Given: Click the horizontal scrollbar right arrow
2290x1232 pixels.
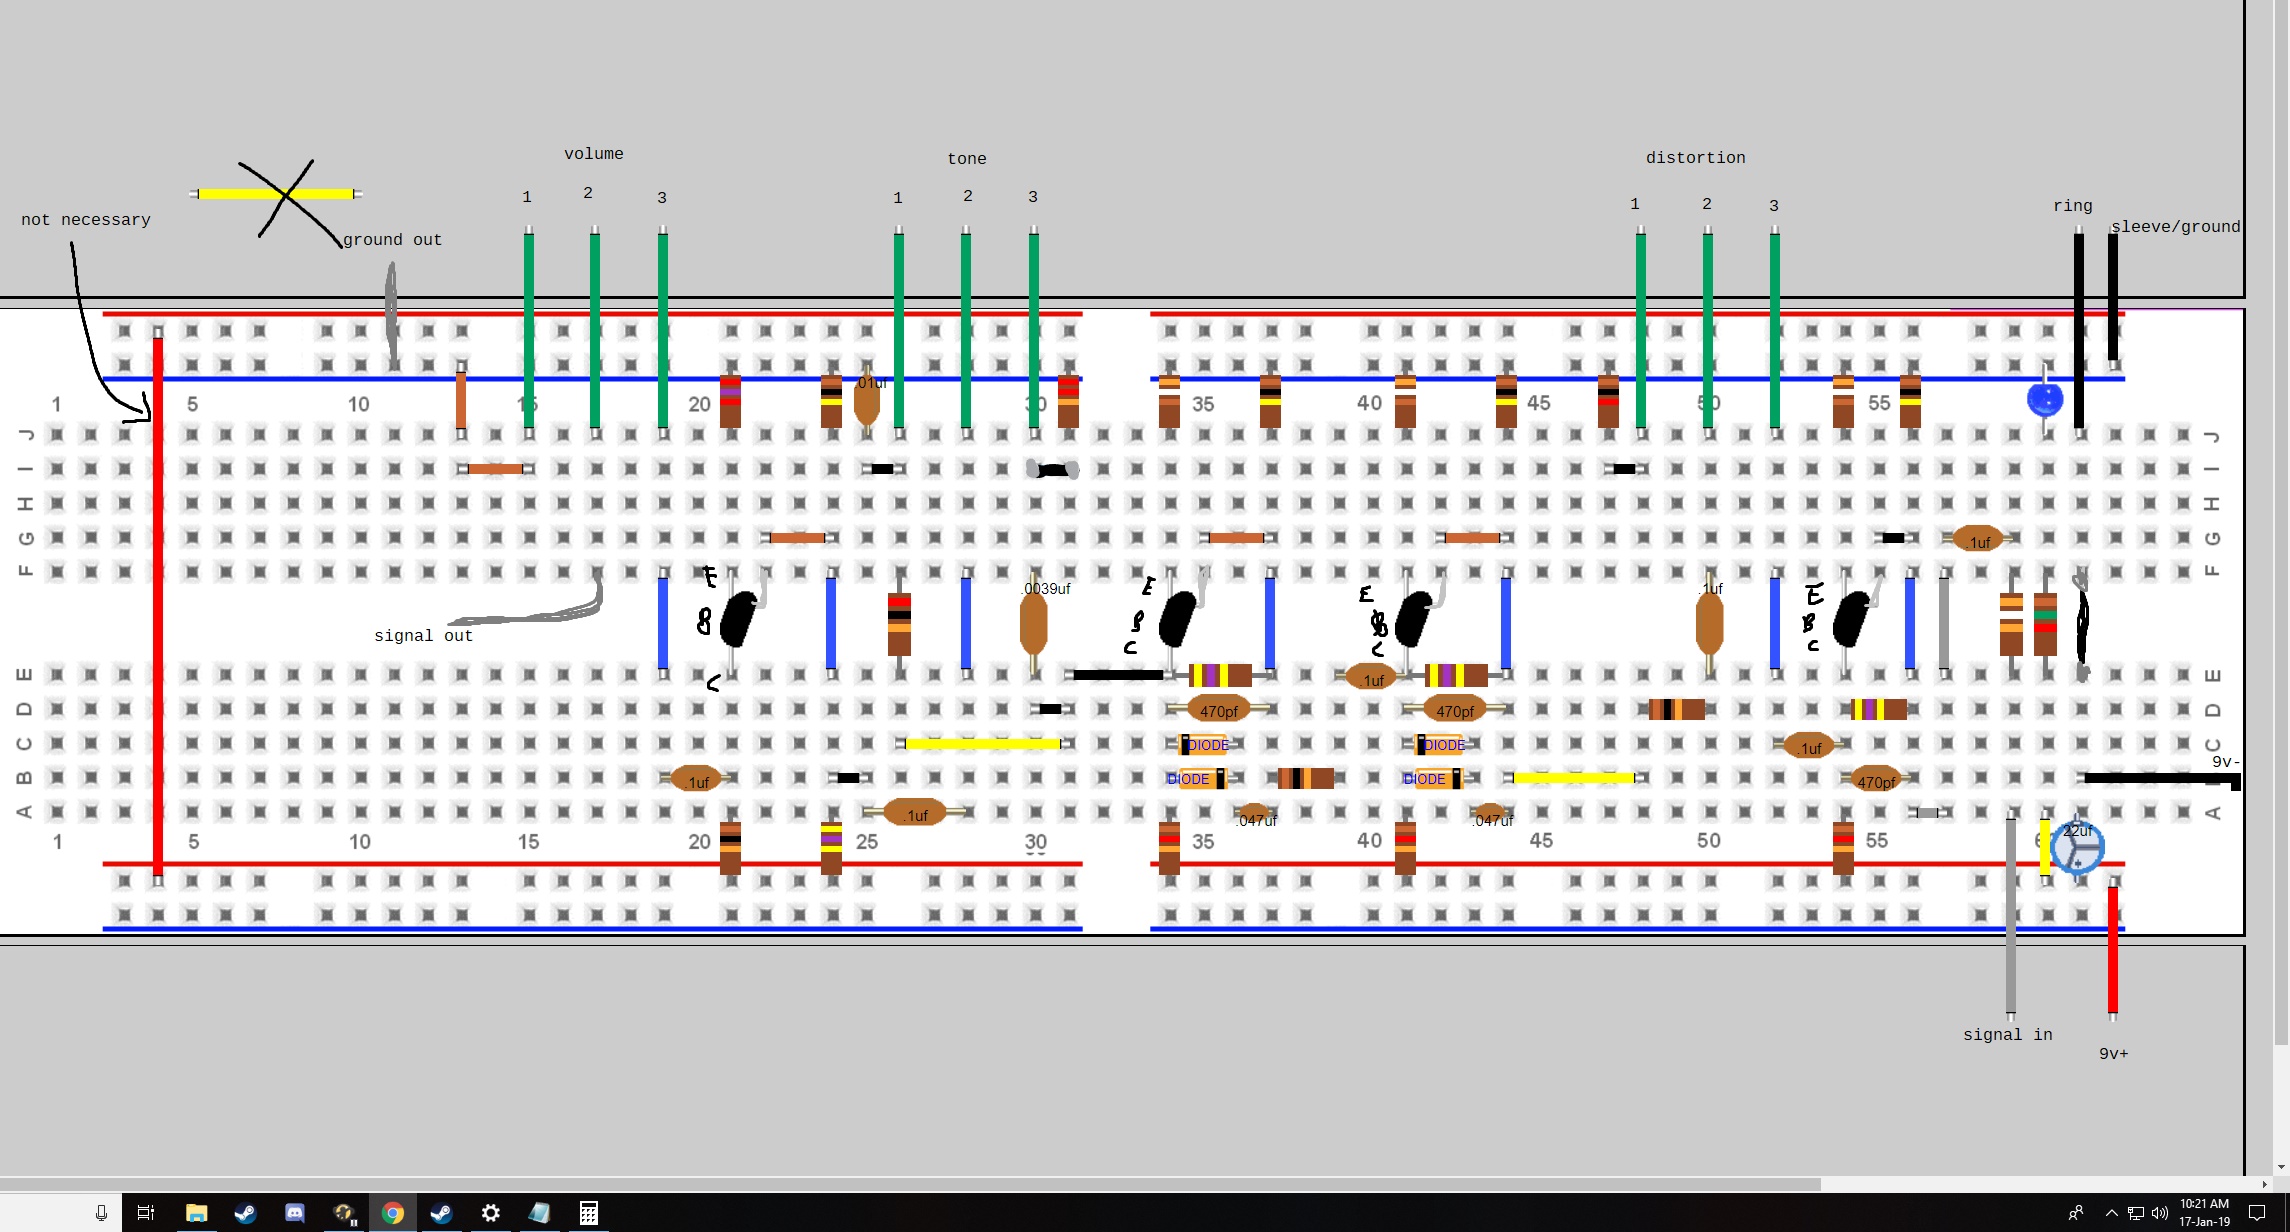Looking at the screenshot, I should [x=2264, y=1184].
